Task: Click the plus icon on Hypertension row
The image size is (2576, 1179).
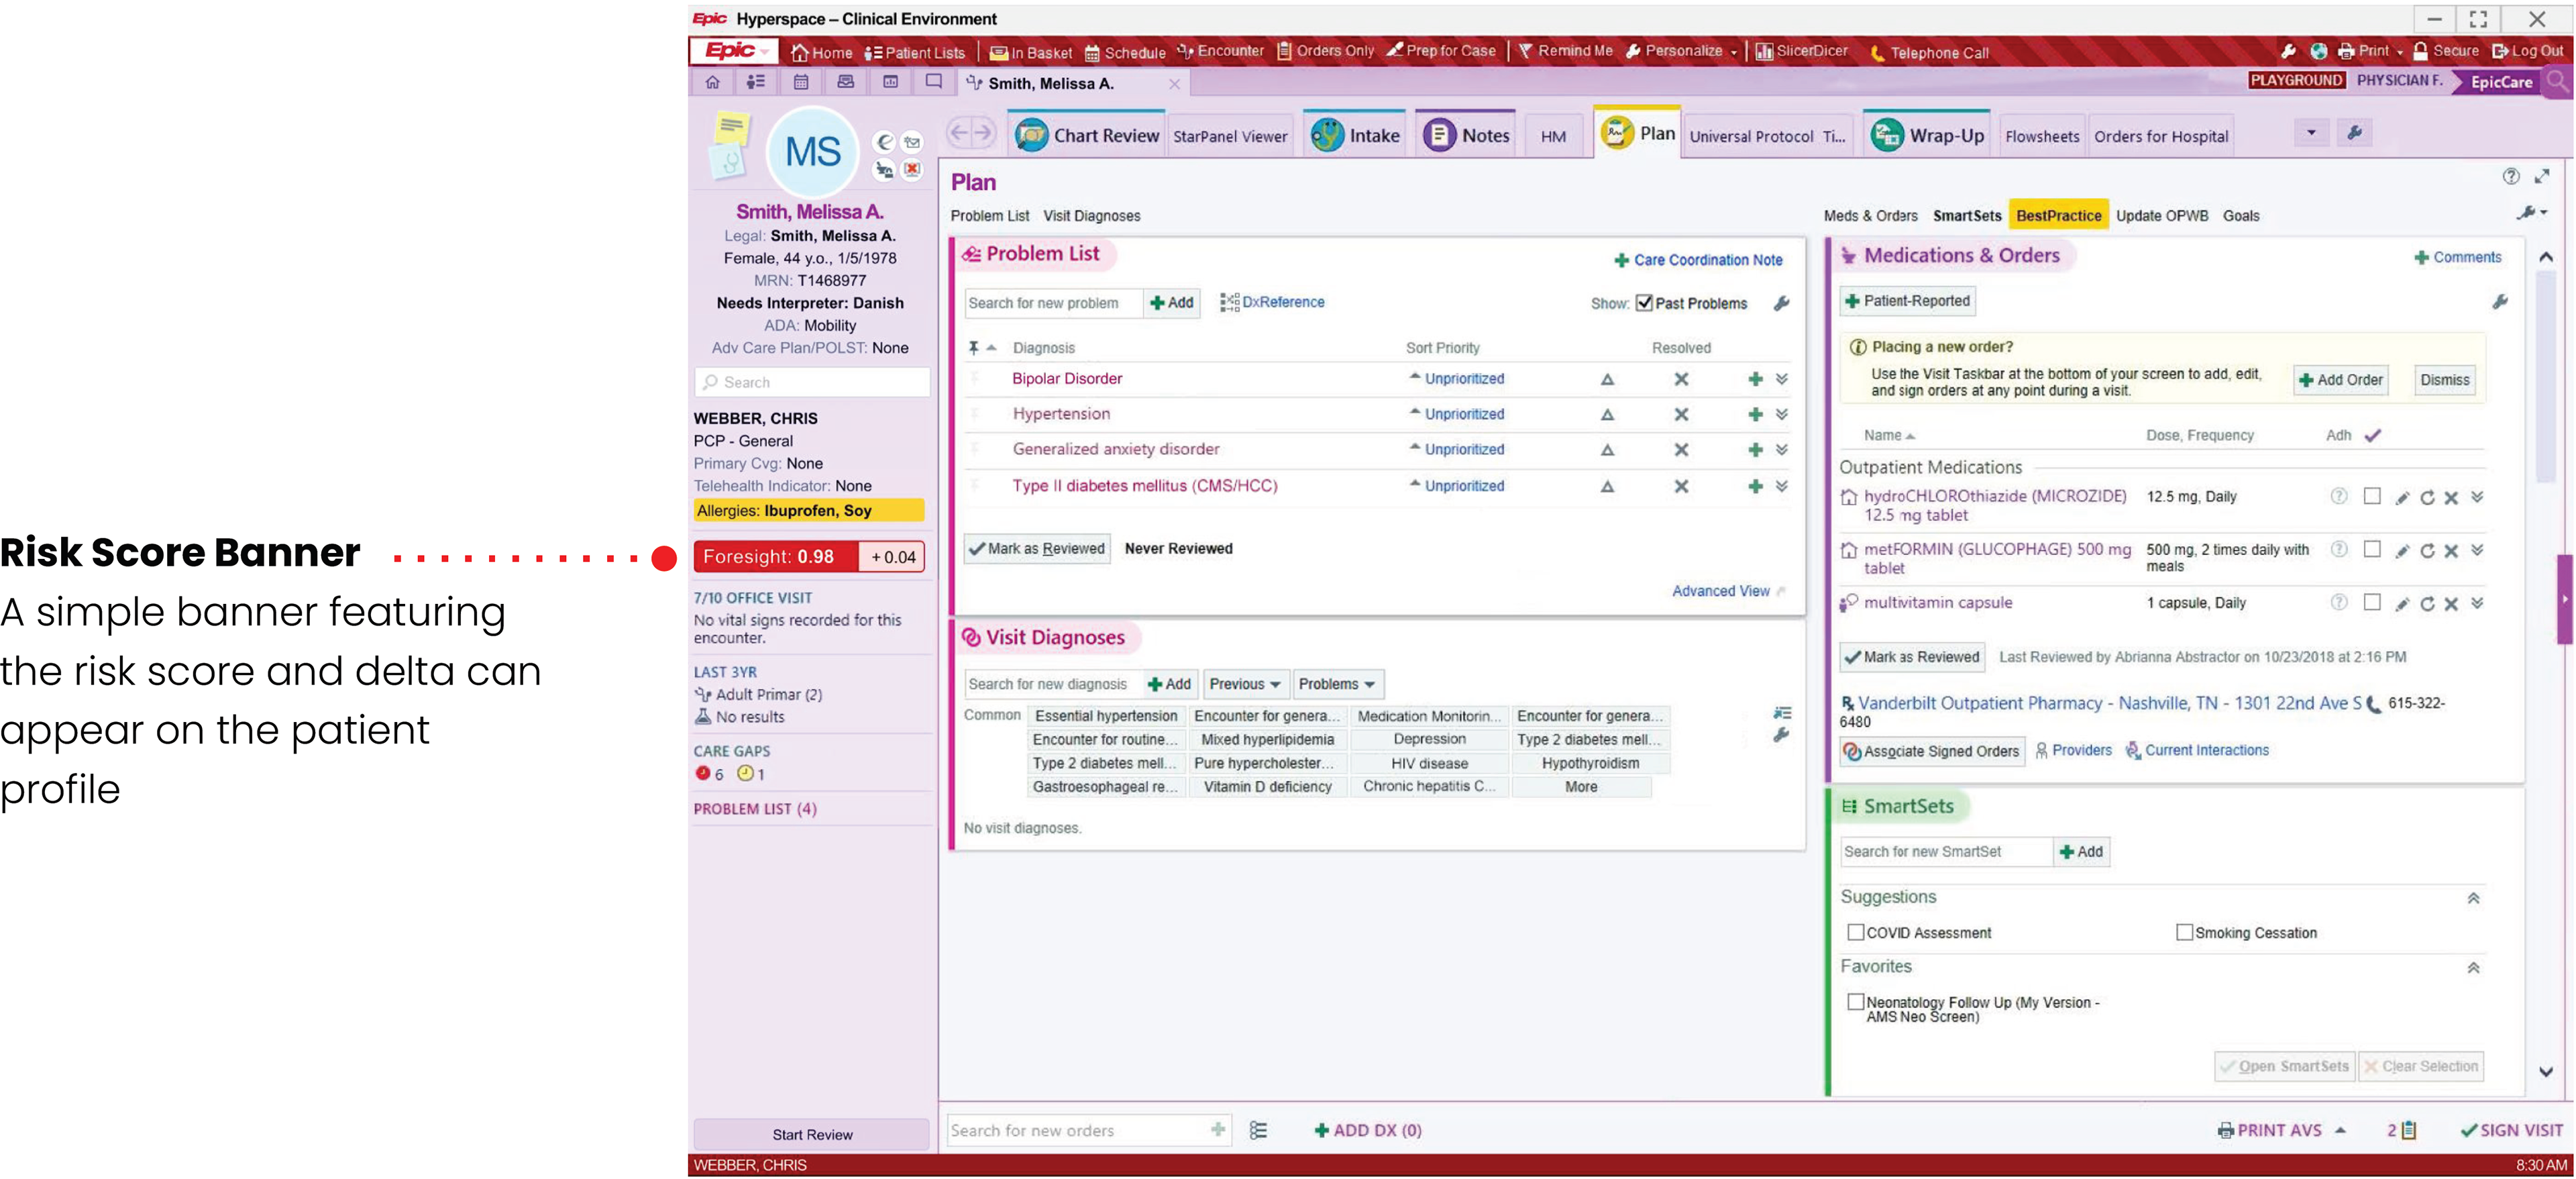Action: coord(1754,414)
